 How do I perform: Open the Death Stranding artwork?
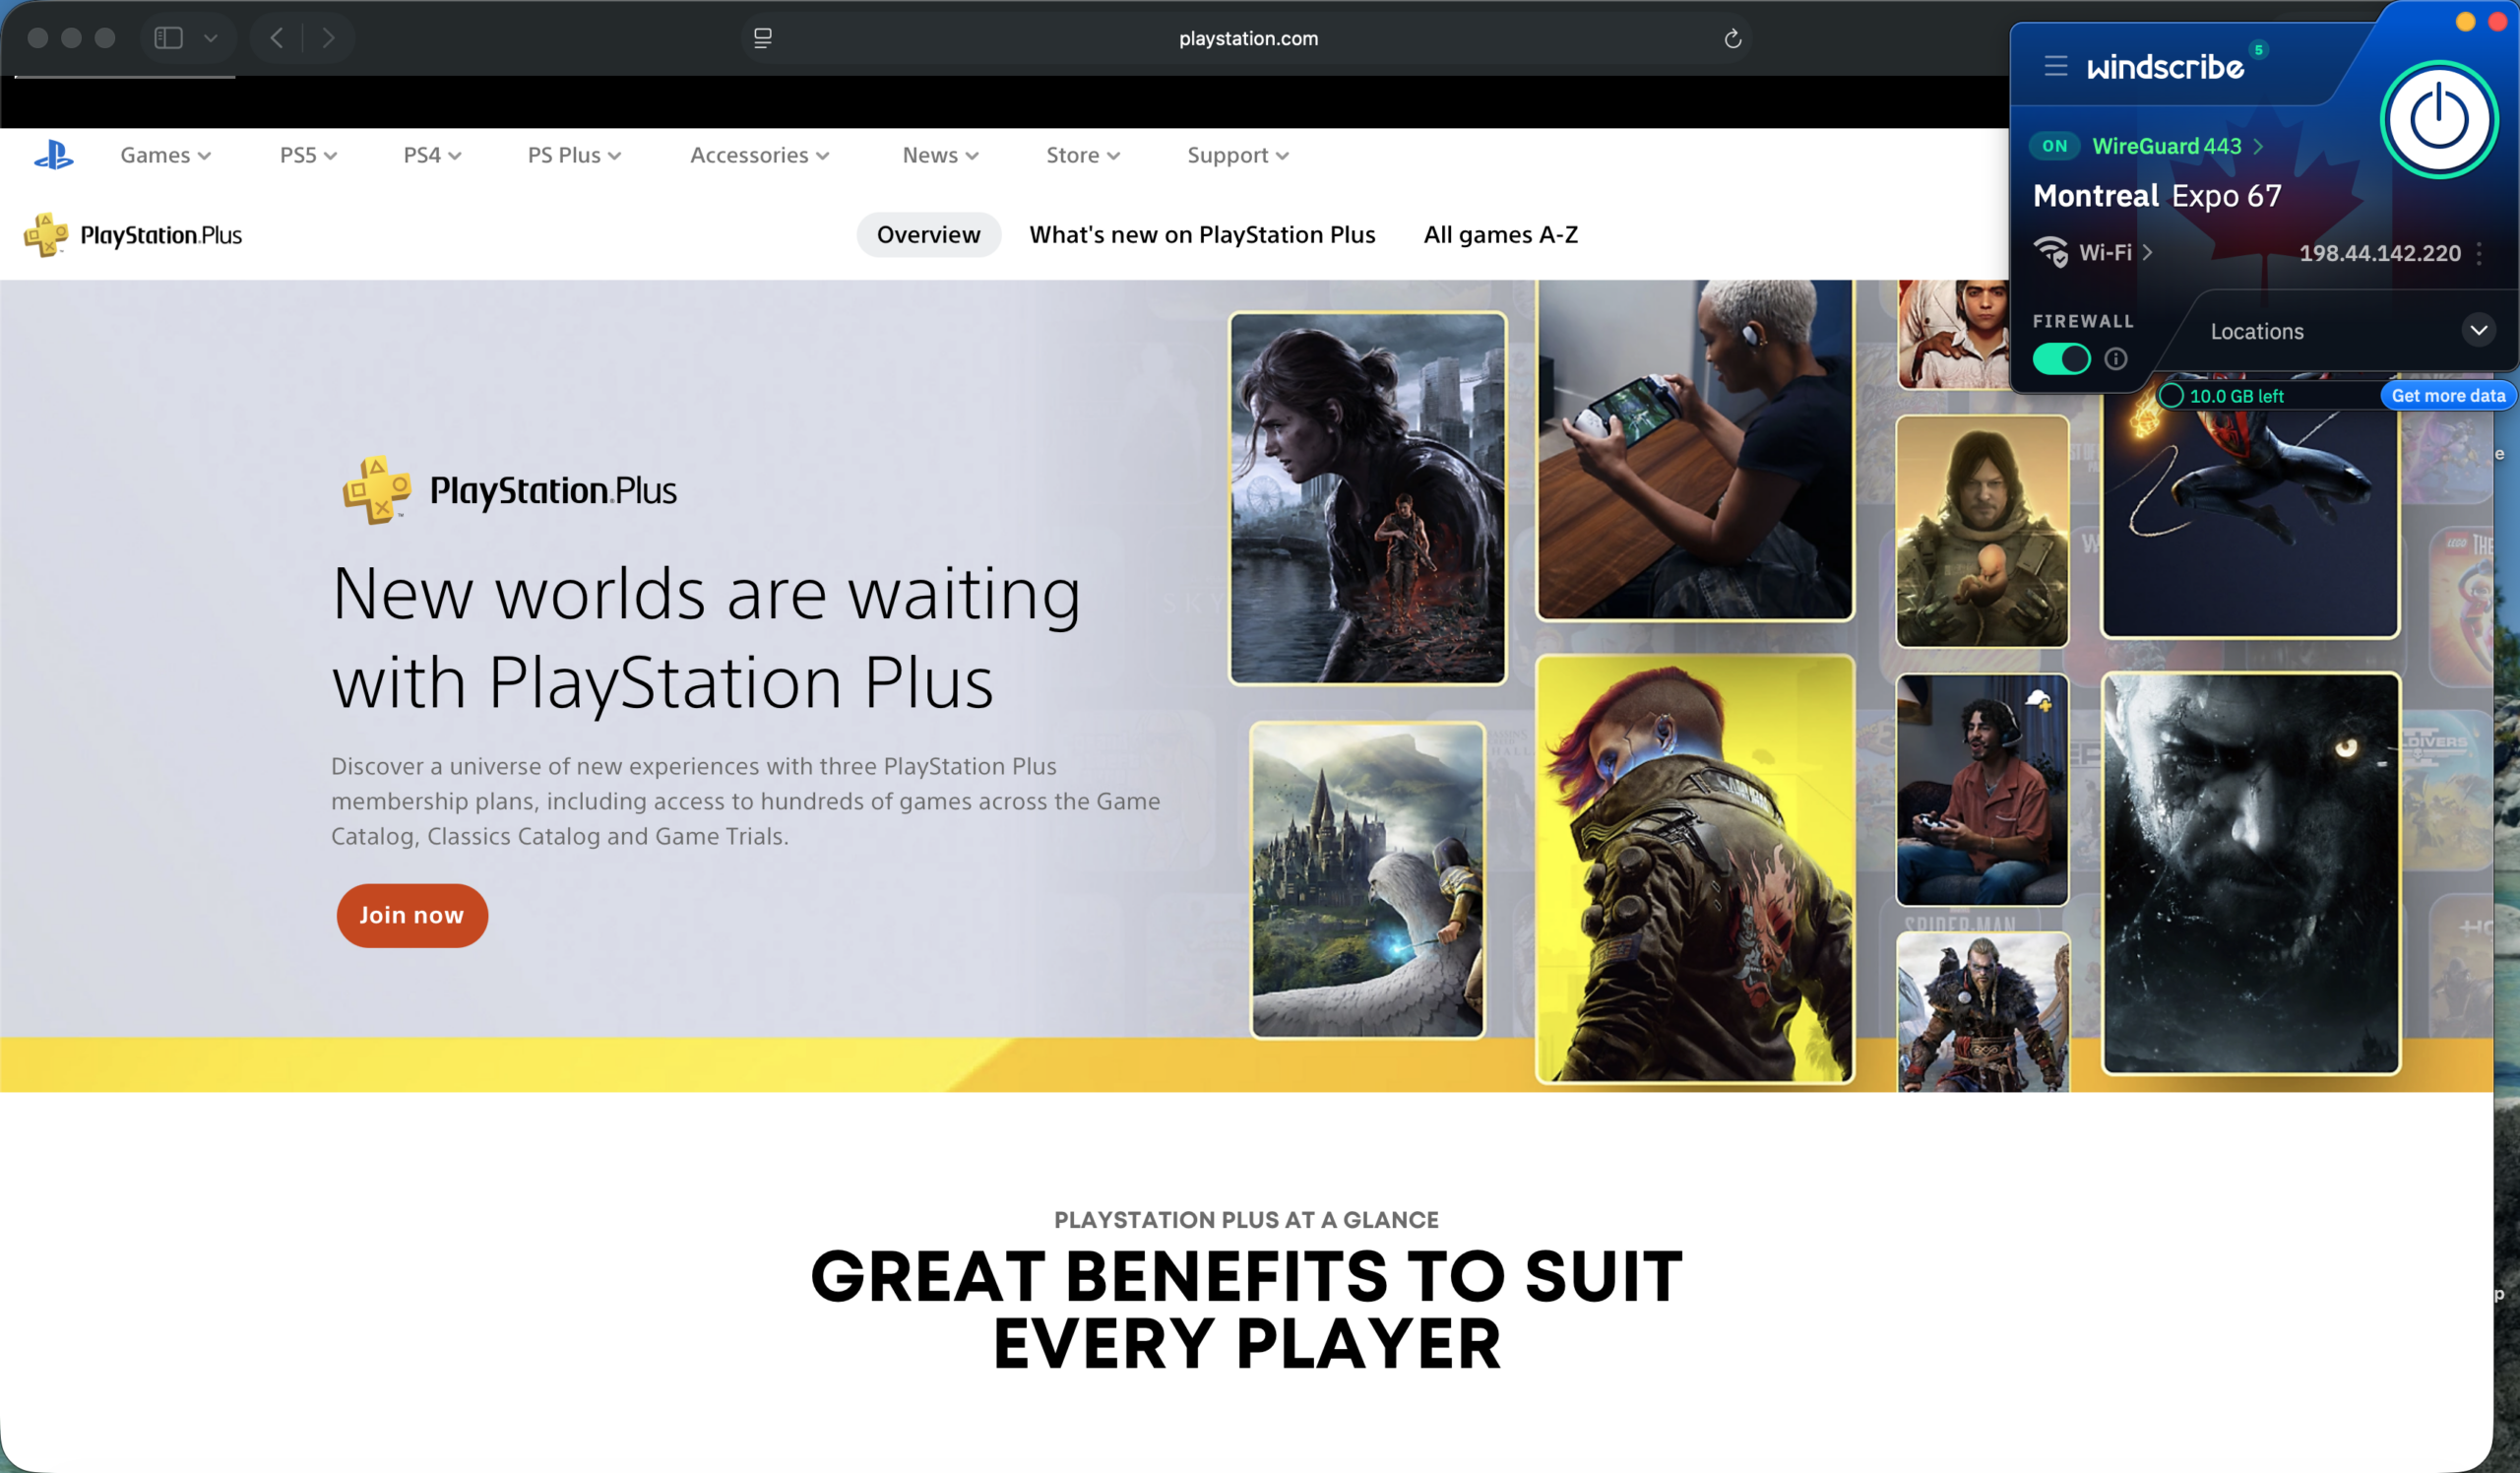(x=1982, y=531)
